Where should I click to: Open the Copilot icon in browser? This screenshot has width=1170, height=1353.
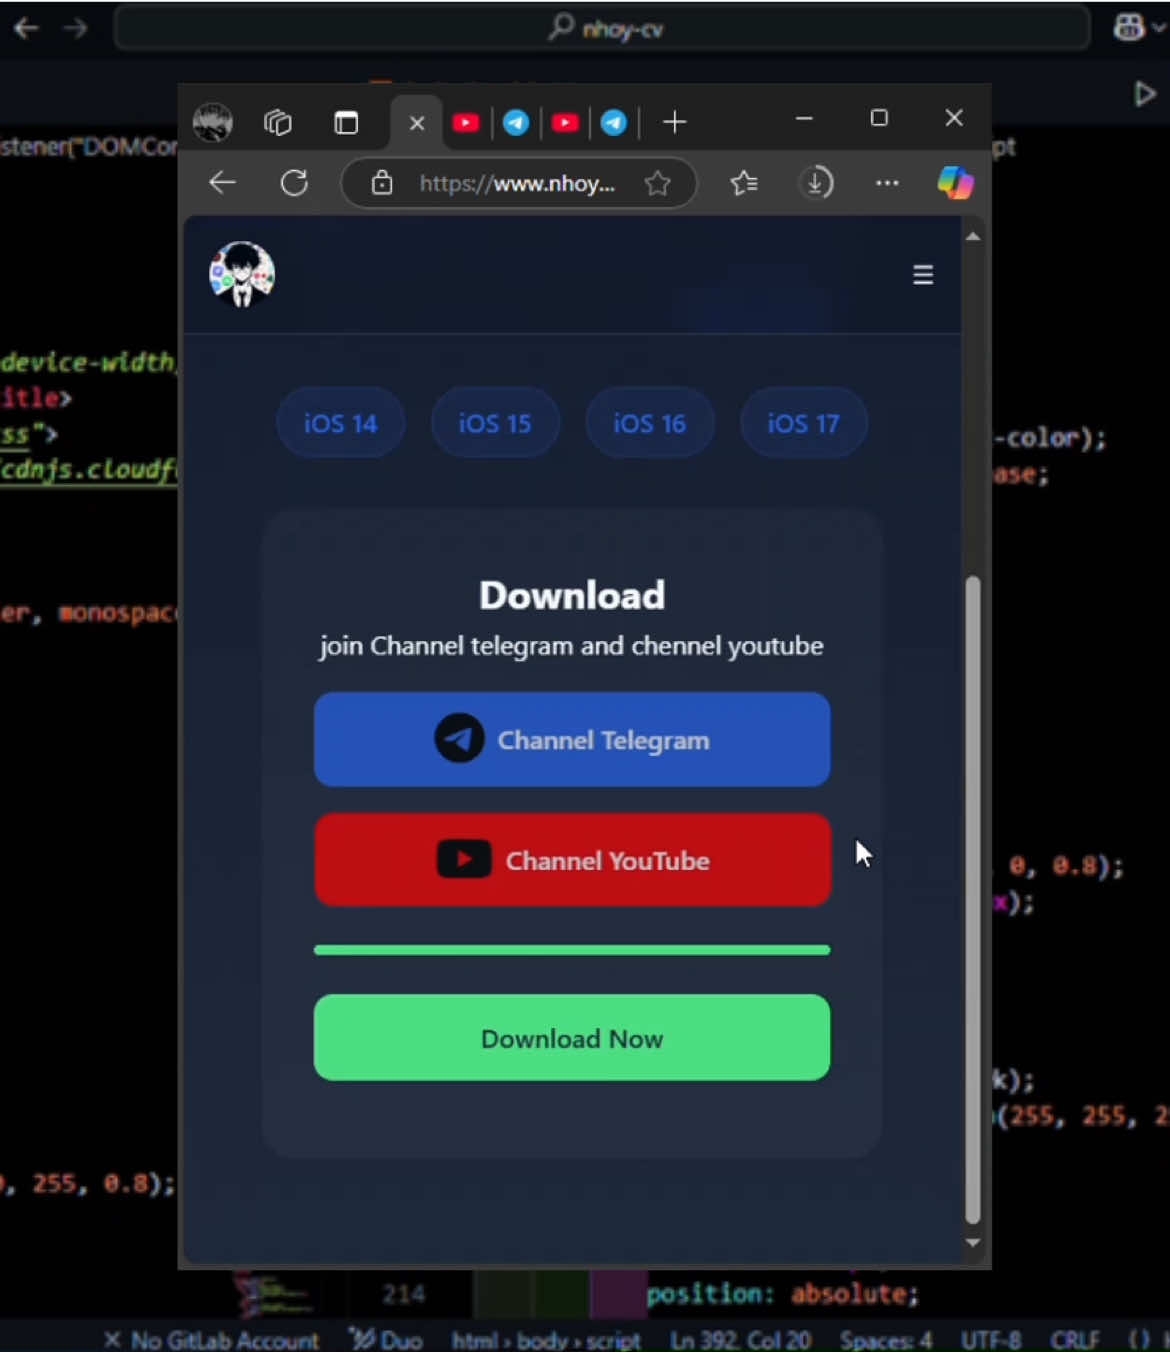pos(955,183)
